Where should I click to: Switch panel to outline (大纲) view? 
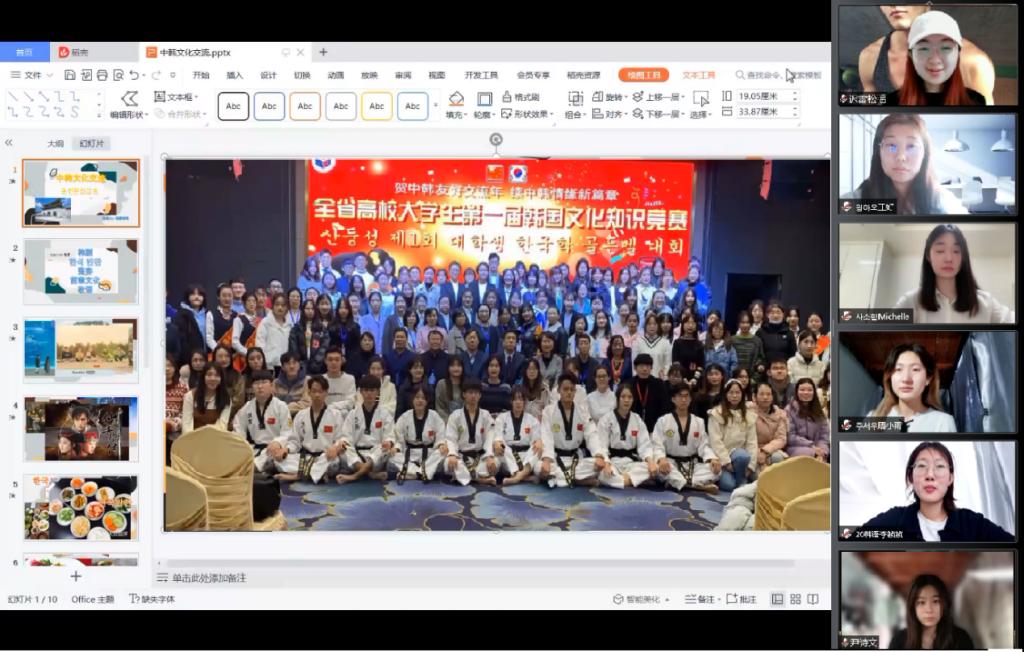pyautogui.click(x=55, y=143)
